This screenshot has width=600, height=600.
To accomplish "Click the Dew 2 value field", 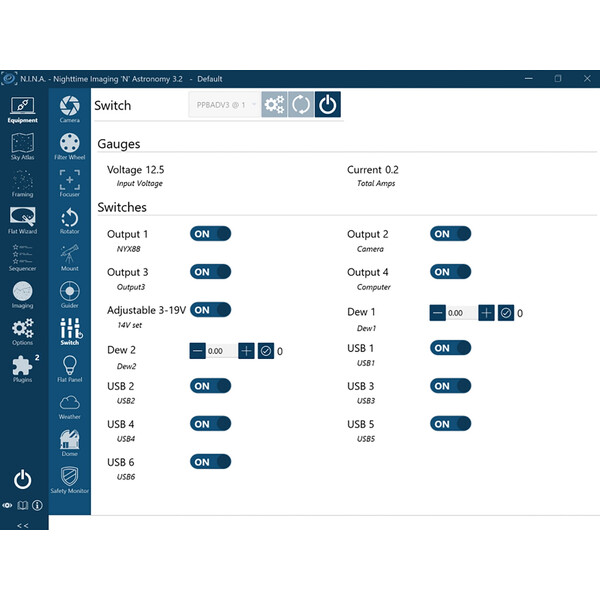I will pyautogui.click(x=222, y=351).
